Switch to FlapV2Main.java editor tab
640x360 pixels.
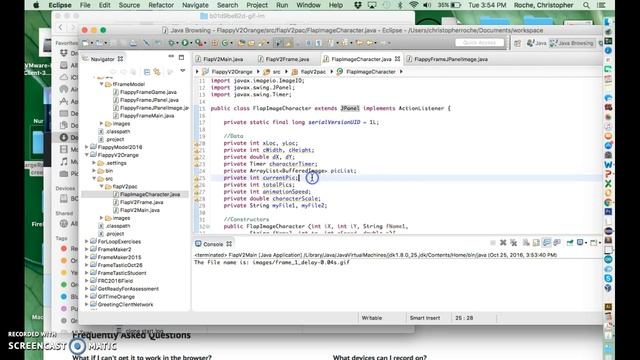tap(223, 59)
